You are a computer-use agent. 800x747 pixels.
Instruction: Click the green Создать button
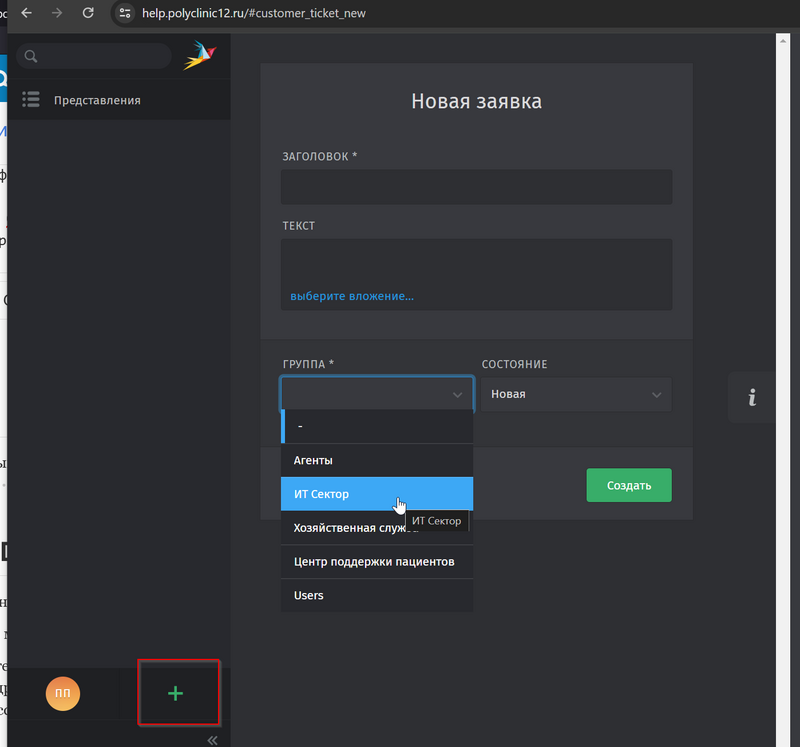tap(629, 485)
